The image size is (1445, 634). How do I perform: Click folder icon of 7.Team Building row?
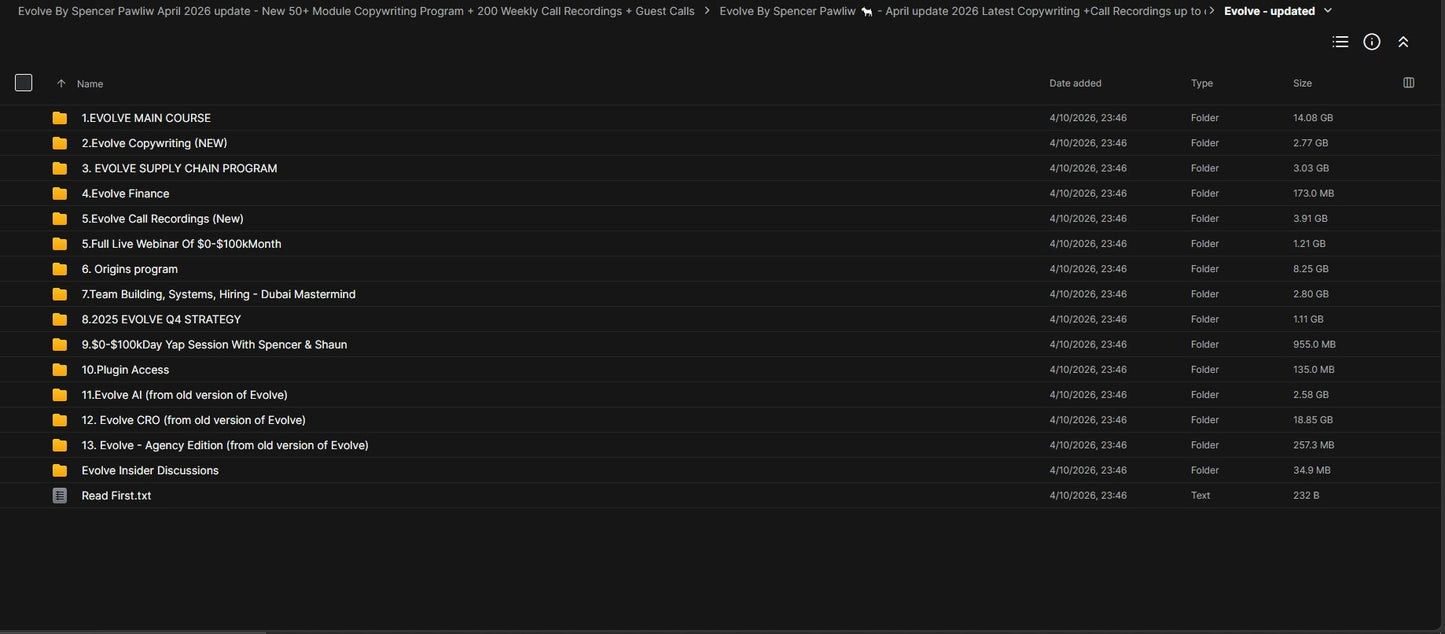(x=60, y=294)
